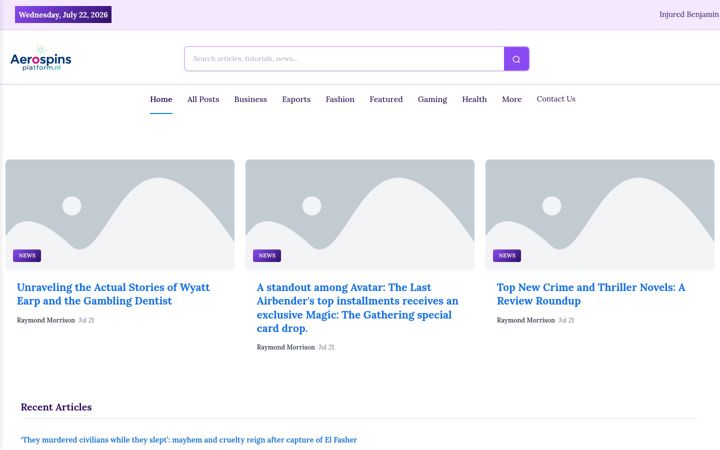This screenshot has height=450, width=720.
Task: Expand the More menu
Action: (512, 99)
